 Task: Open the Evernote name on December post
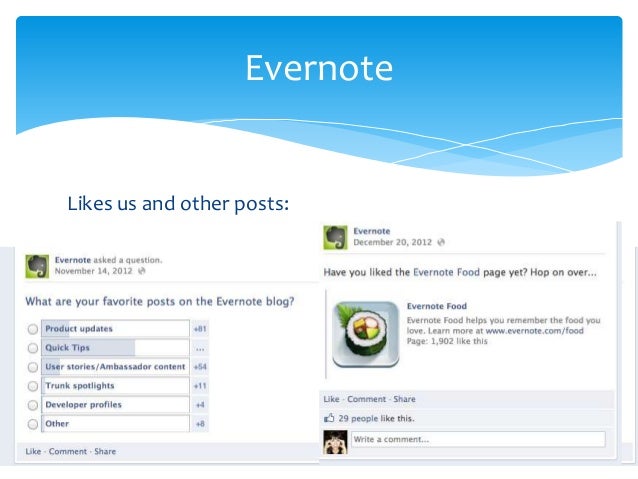click(371, 231)
